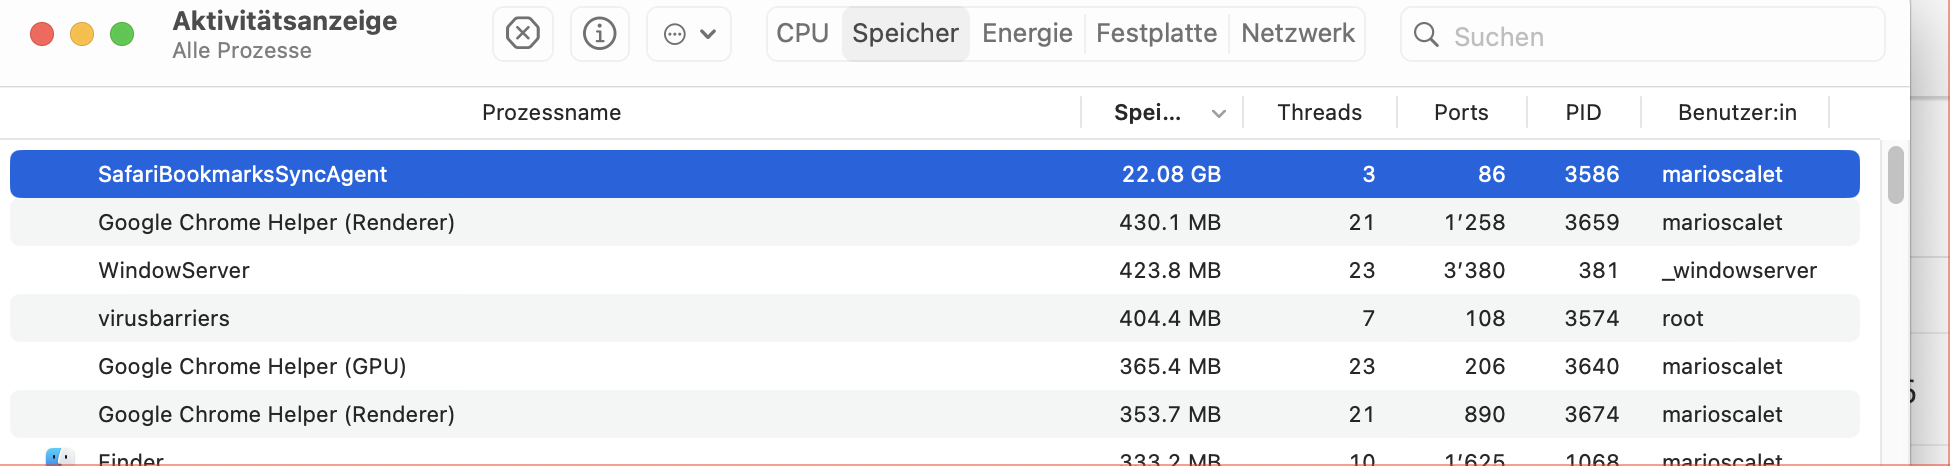Click the Finder icon in process list
This screenshot has width=1950, height=466.
click(x=60, y=458)
